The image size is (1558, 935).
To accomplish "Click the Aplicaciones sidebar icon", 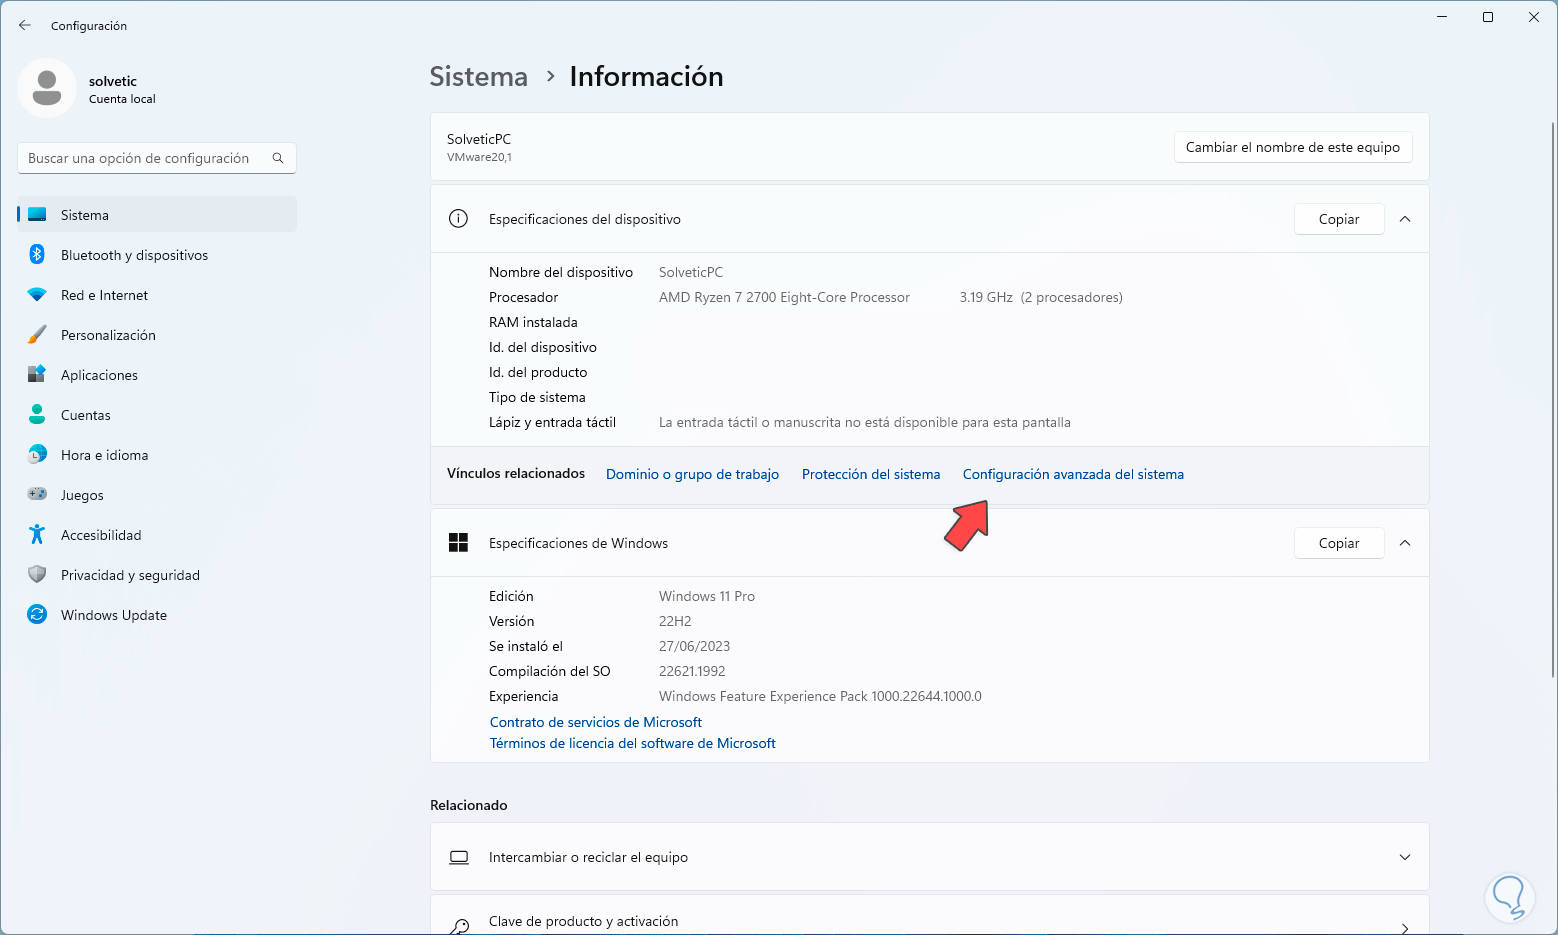I will pyautogui.click(x=37, y=375).
